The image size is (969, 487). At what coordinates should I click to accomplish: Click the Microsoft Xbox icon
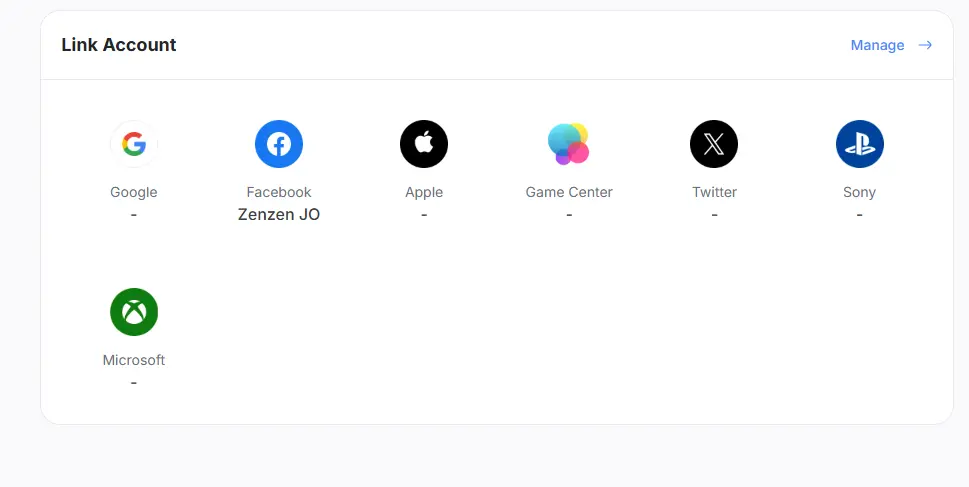click(x=134, y=312)
